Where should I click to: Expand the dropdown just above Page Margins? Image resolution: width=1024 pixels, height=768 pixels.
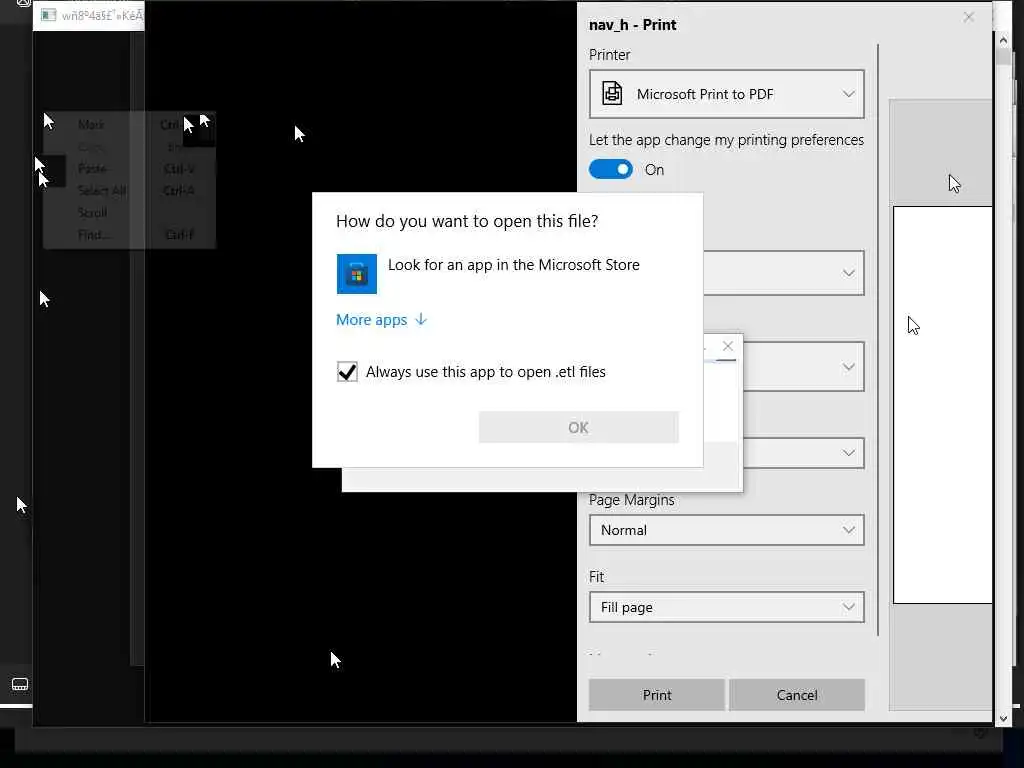(x=803, y=453)
